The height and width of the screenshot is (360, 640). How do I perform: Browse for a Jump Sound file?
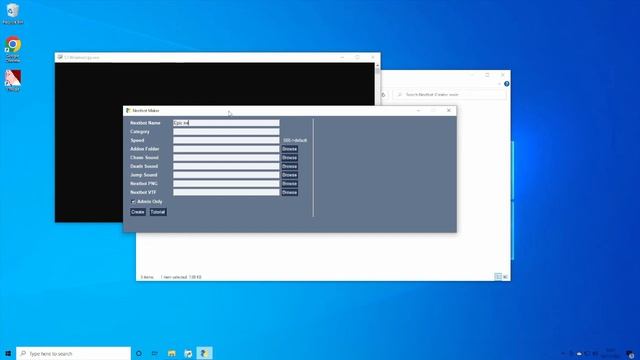click(289, 175)
